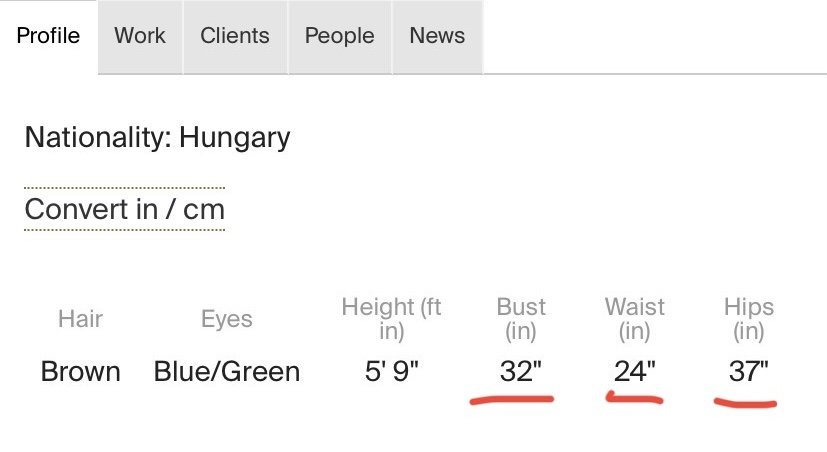827x452 pixels.
Task: Select the Height (ft in) column header
Action: (x=391, y=319)
